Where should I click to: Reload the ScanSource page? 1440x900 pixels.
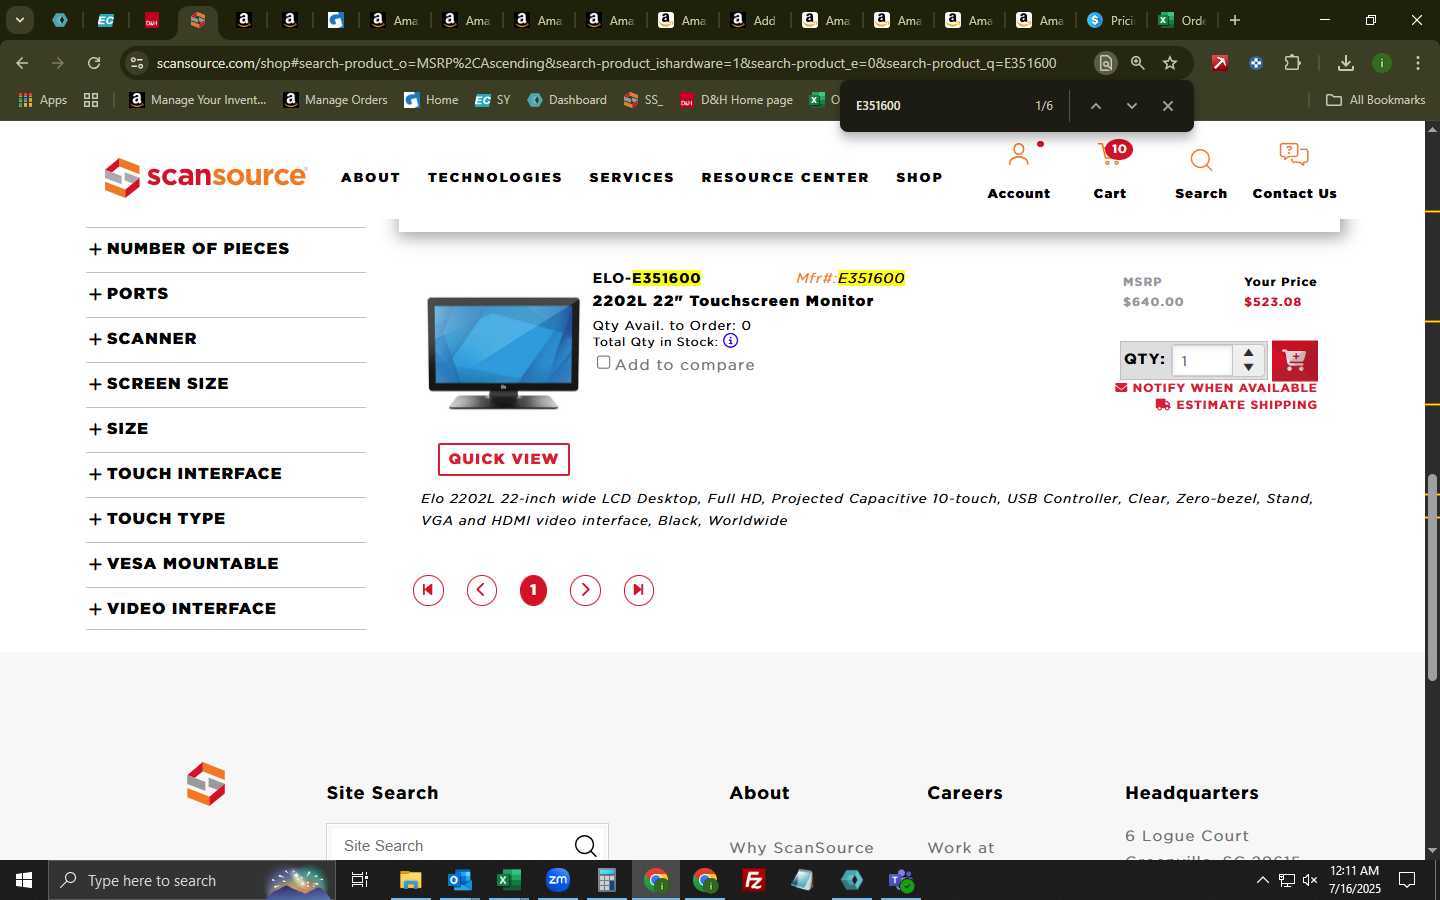pyautogui.click(x=94, y=63)
